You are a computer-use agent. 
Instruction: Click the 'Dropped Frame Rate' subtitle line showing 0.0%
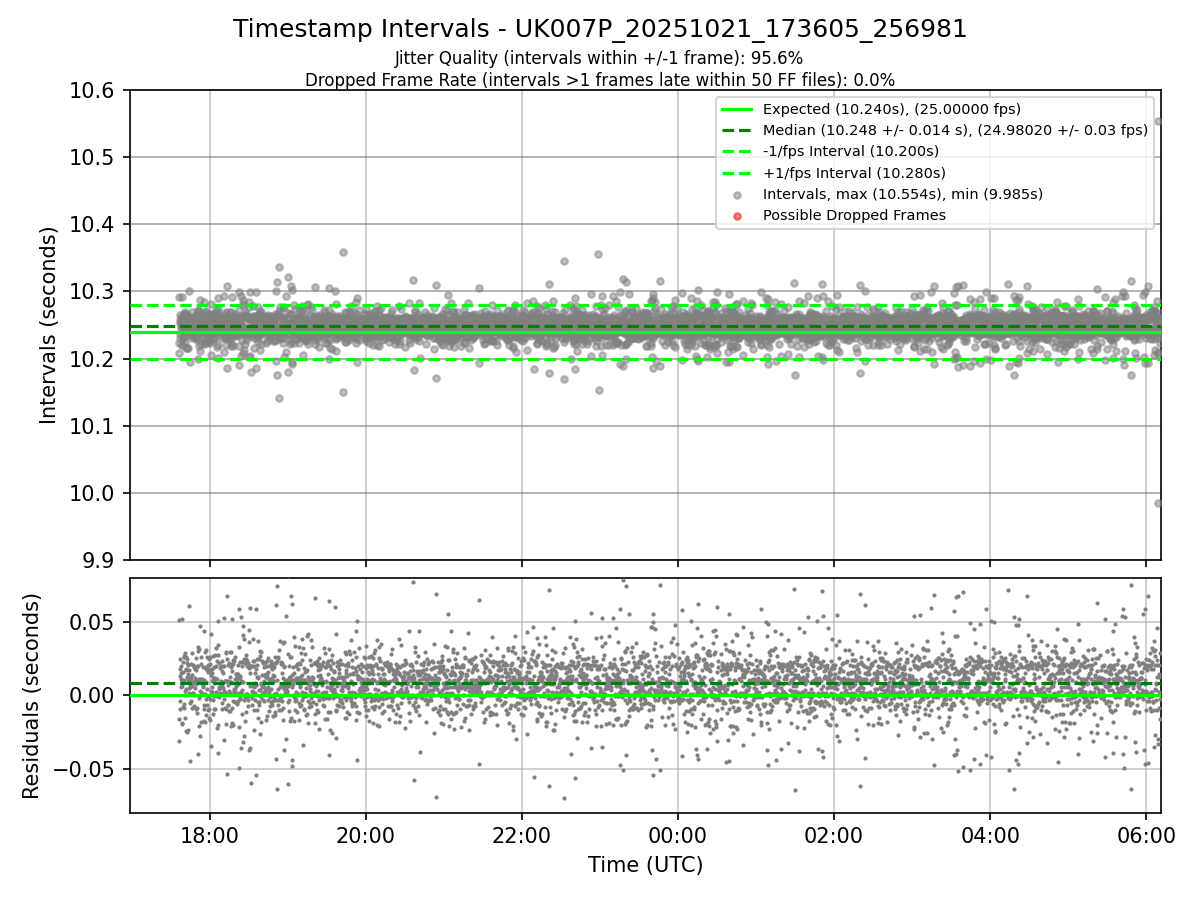pos(600,80)
